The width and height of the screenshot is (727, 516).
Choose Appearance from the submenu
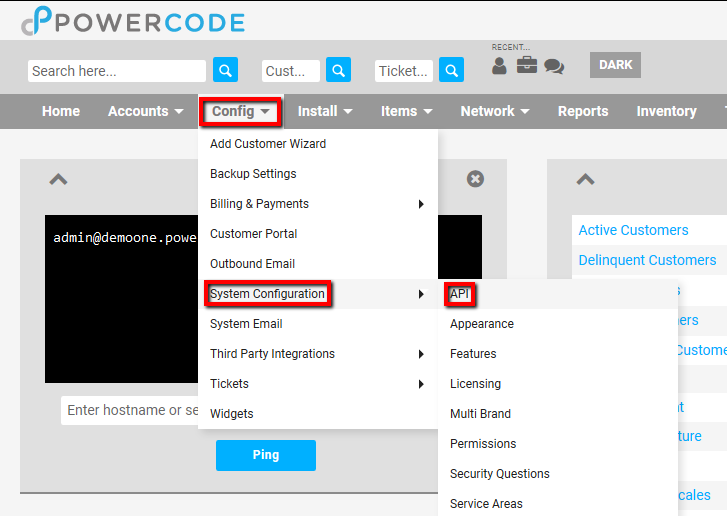click(x=558, y=324)
